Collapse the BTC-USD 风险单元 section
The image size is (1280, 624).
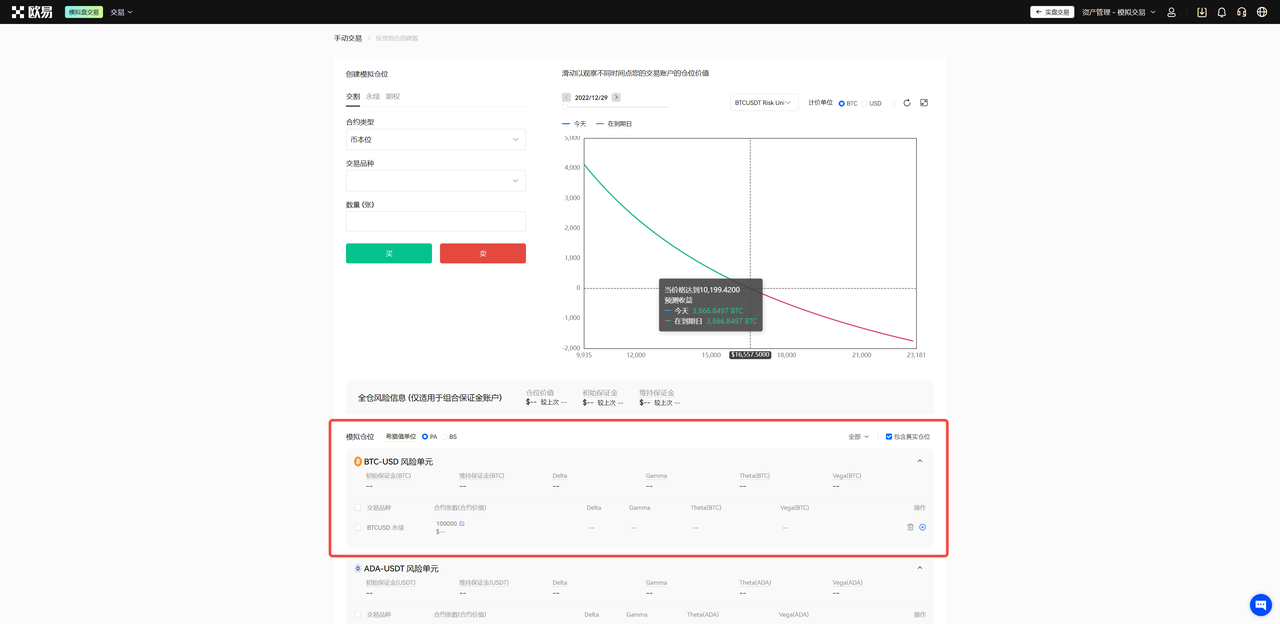[x=920, y=461]
